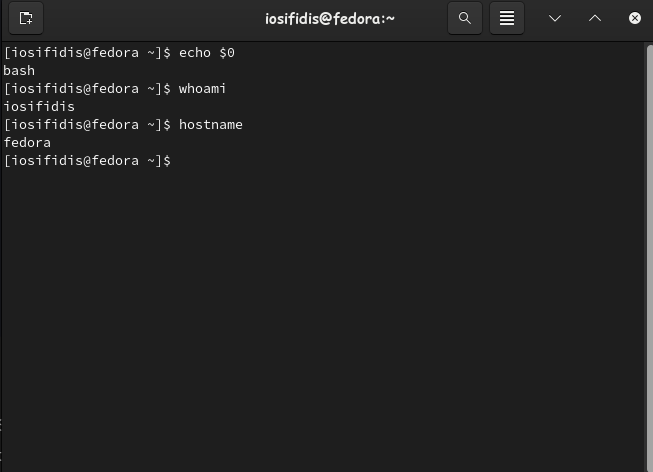Select the bash output line
This screenshot has height=472, width=653.
pyautogui.click(x=19, y=71)
